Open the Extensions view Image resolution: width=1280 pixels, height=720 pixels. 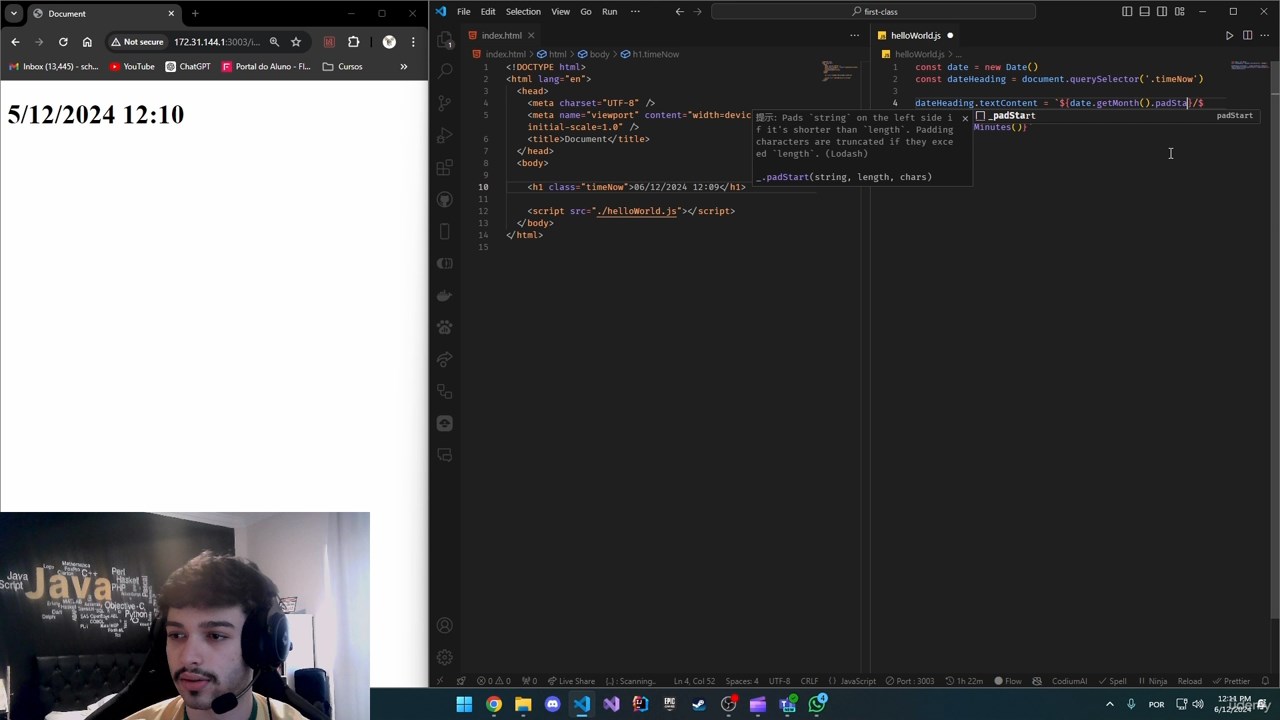pos(445,168)
